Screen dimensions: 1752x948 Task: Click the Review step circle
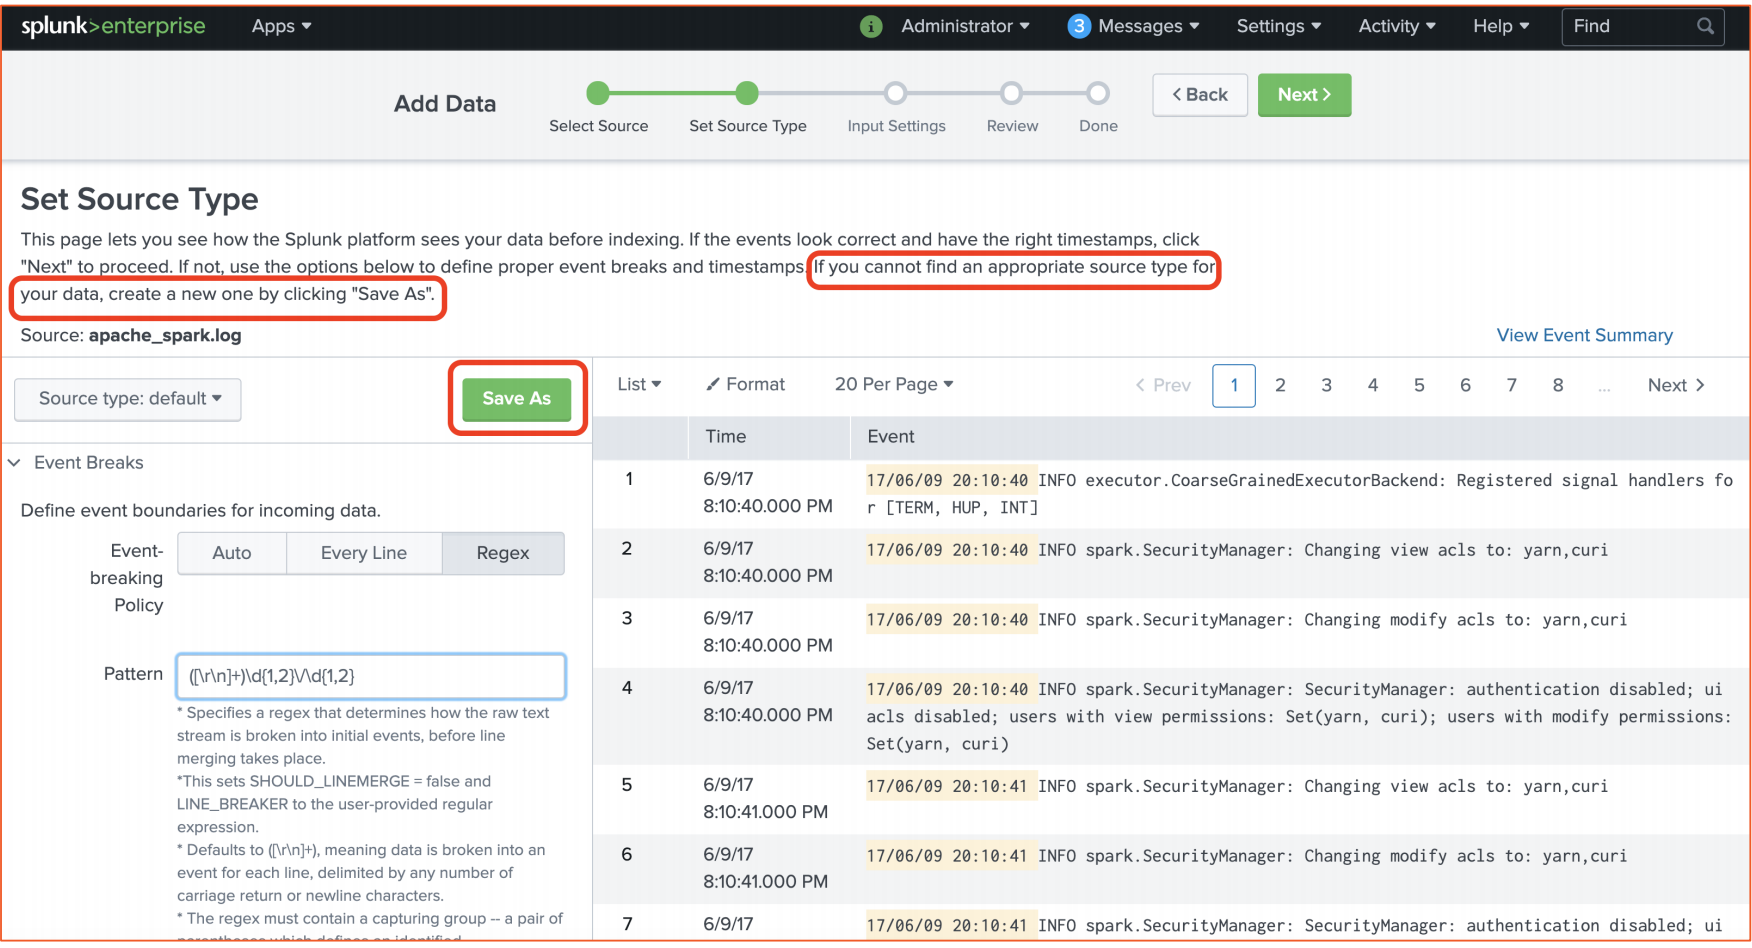tap(1012, 93)
